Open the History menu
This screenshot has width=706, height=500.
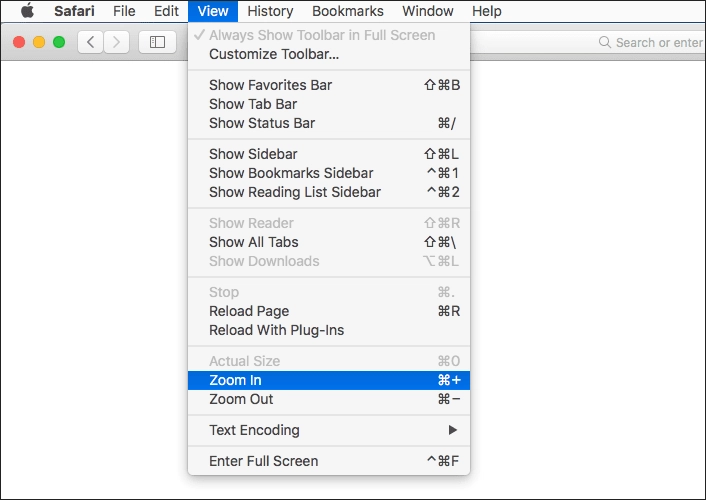(x=270, y=11)
